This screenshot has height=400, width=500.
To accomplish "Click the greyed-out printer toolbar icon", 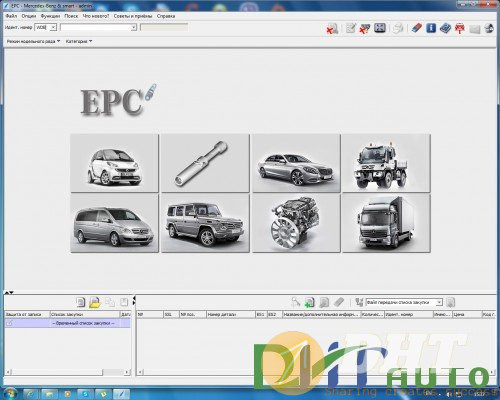I will pyautogui.click(x=398, y=28).
